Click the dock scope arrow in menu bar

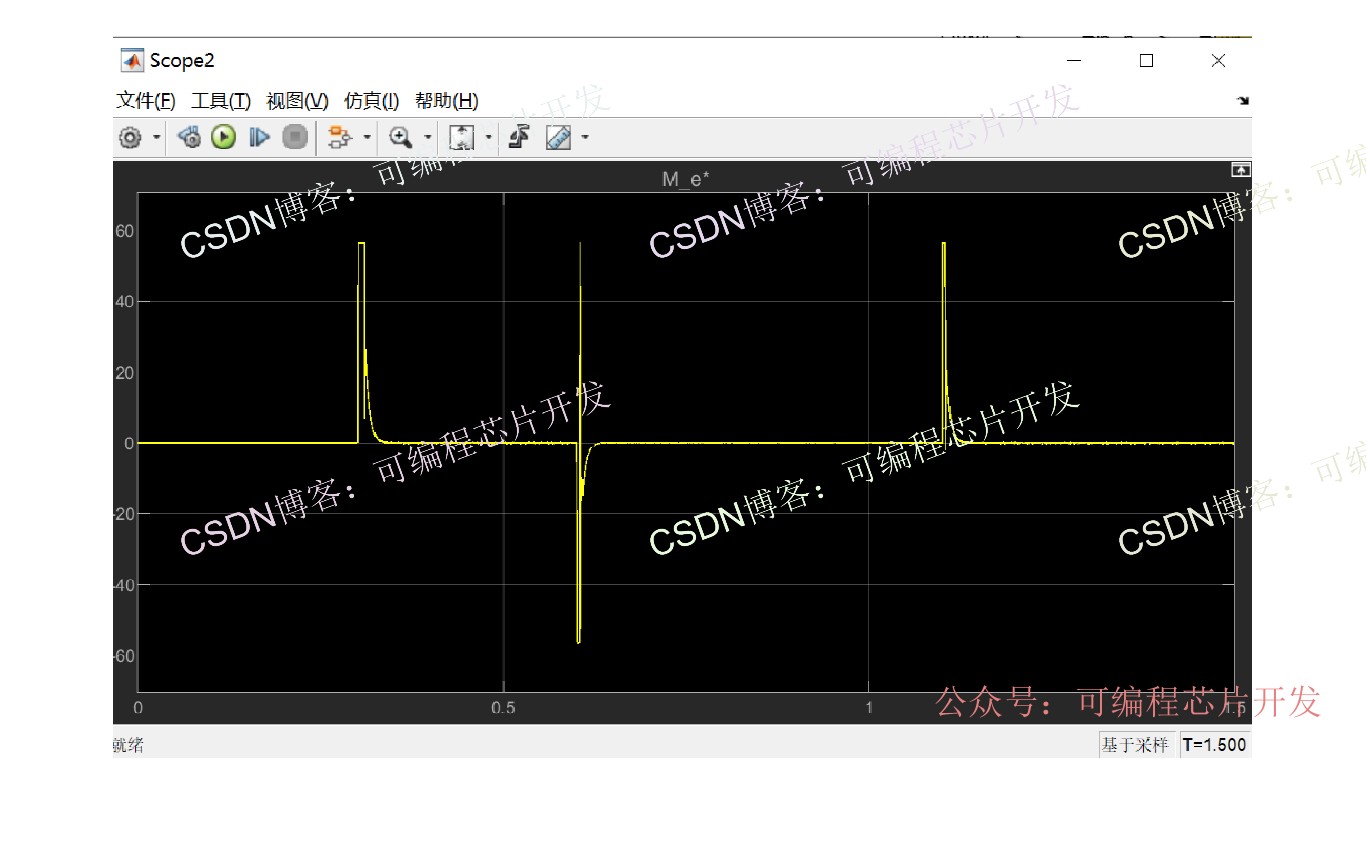[1243, 101]
